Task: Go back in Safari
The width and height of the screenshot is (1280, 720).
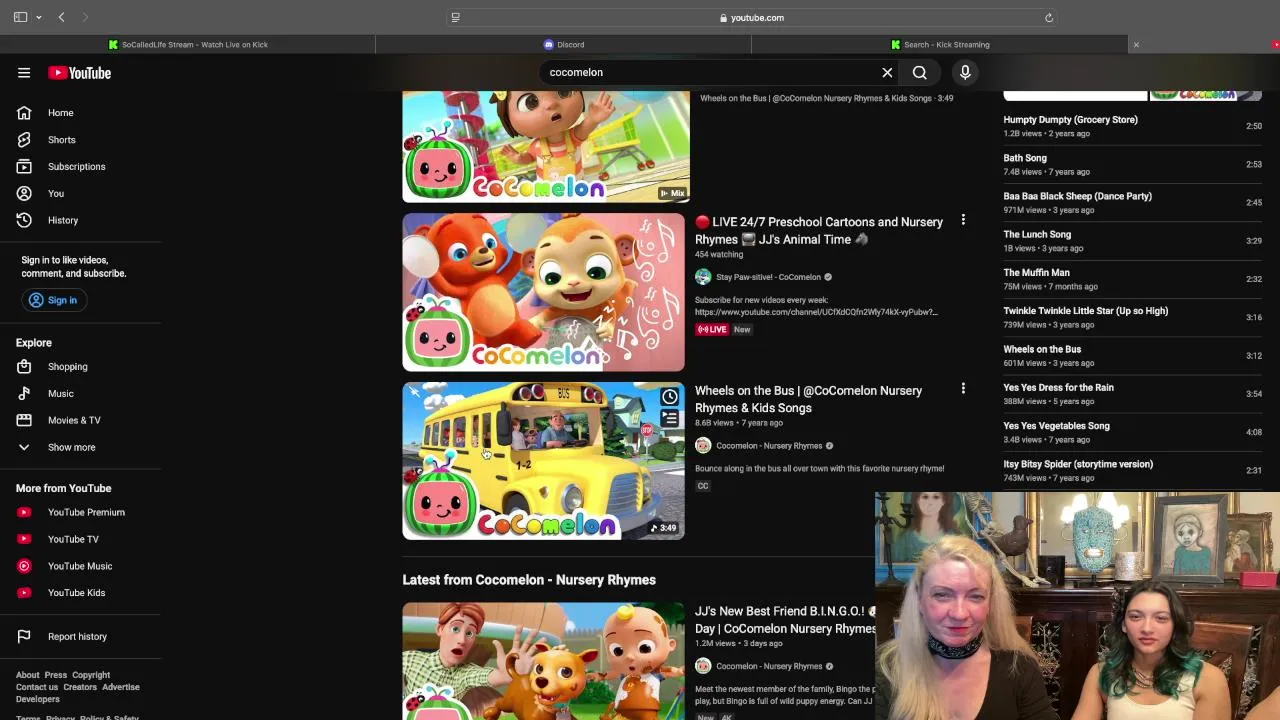Action: pyautogui.click(x=62, y=17)
